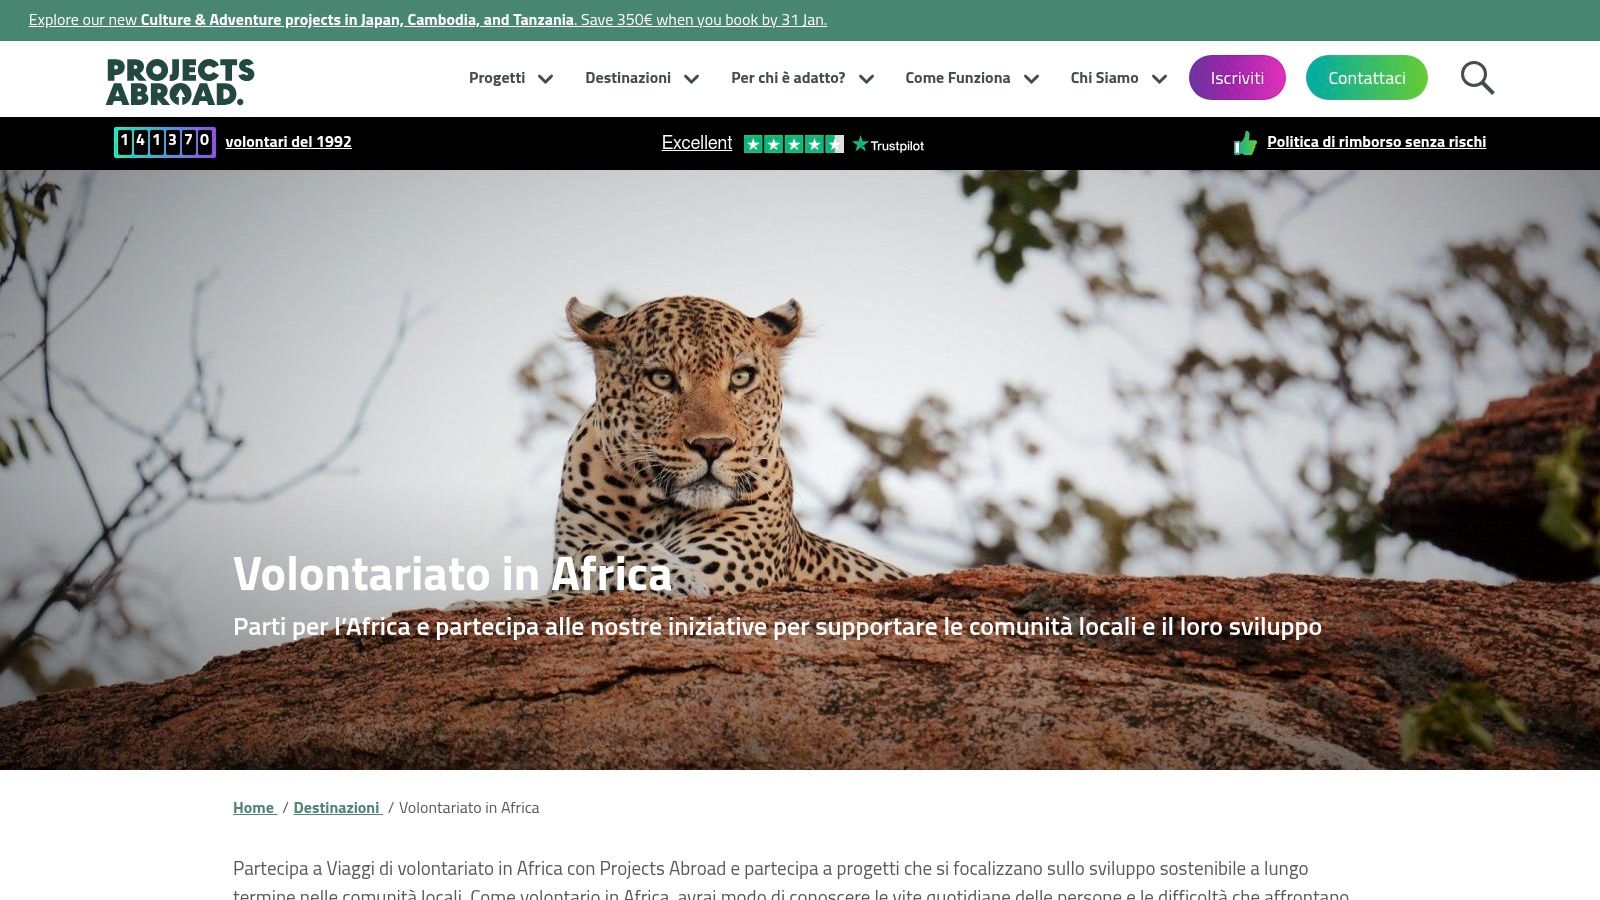1600x900 pixels.
Task: Open the Come Funziona menu
Action: click(958, 78)
